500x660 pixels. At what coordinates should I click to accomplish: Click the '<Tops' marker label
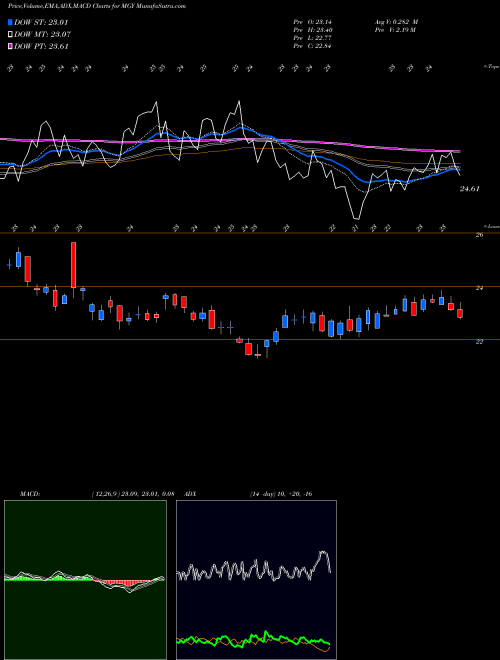(491, 67)
